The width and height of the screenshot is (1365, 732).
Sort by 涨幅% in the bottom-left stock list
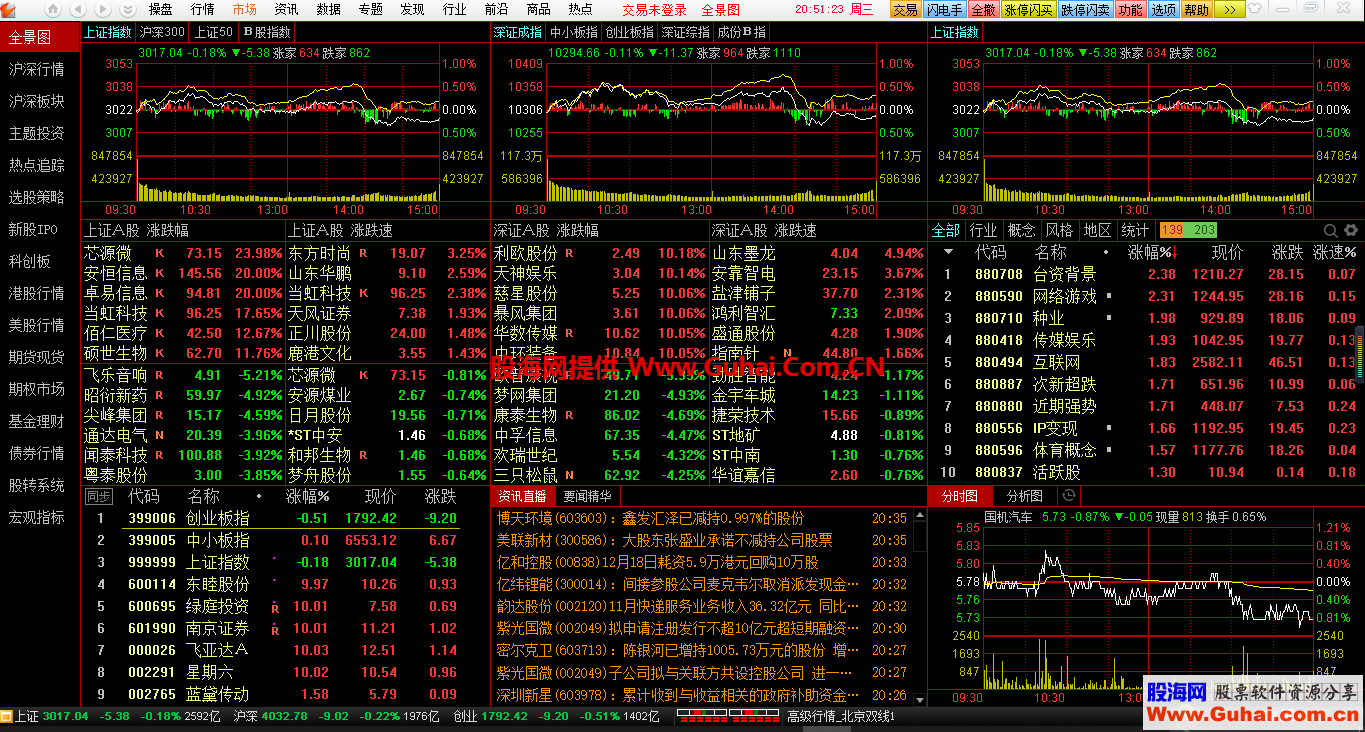pos(307,496)
